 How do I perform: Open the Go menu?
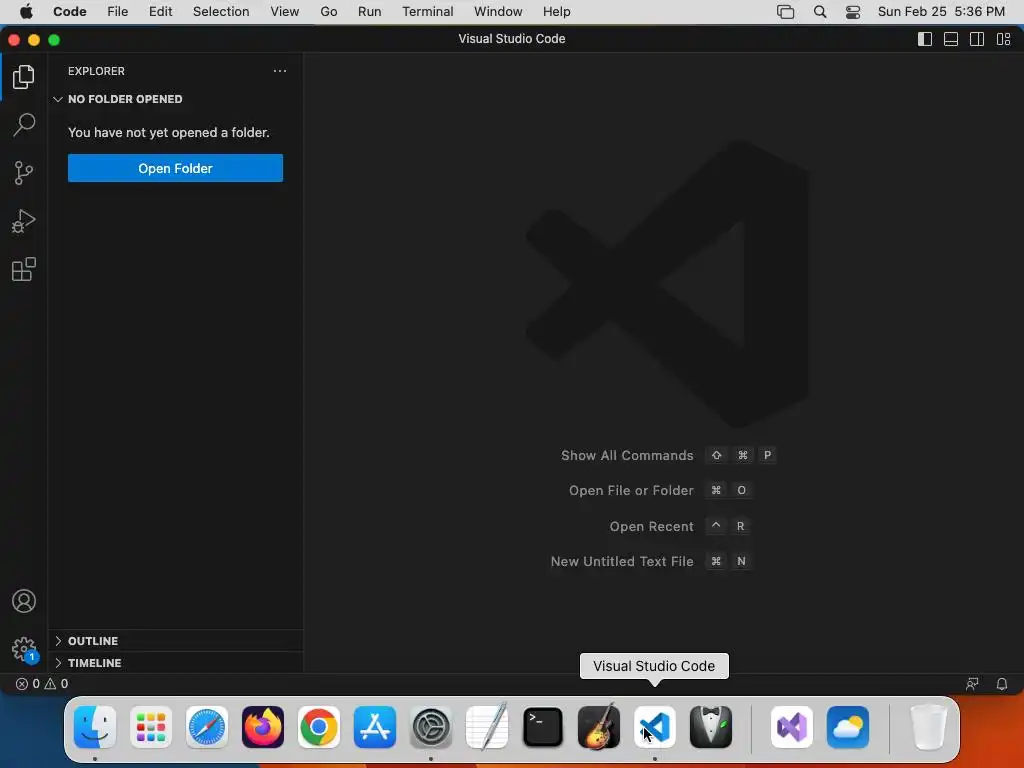[328, 12]
